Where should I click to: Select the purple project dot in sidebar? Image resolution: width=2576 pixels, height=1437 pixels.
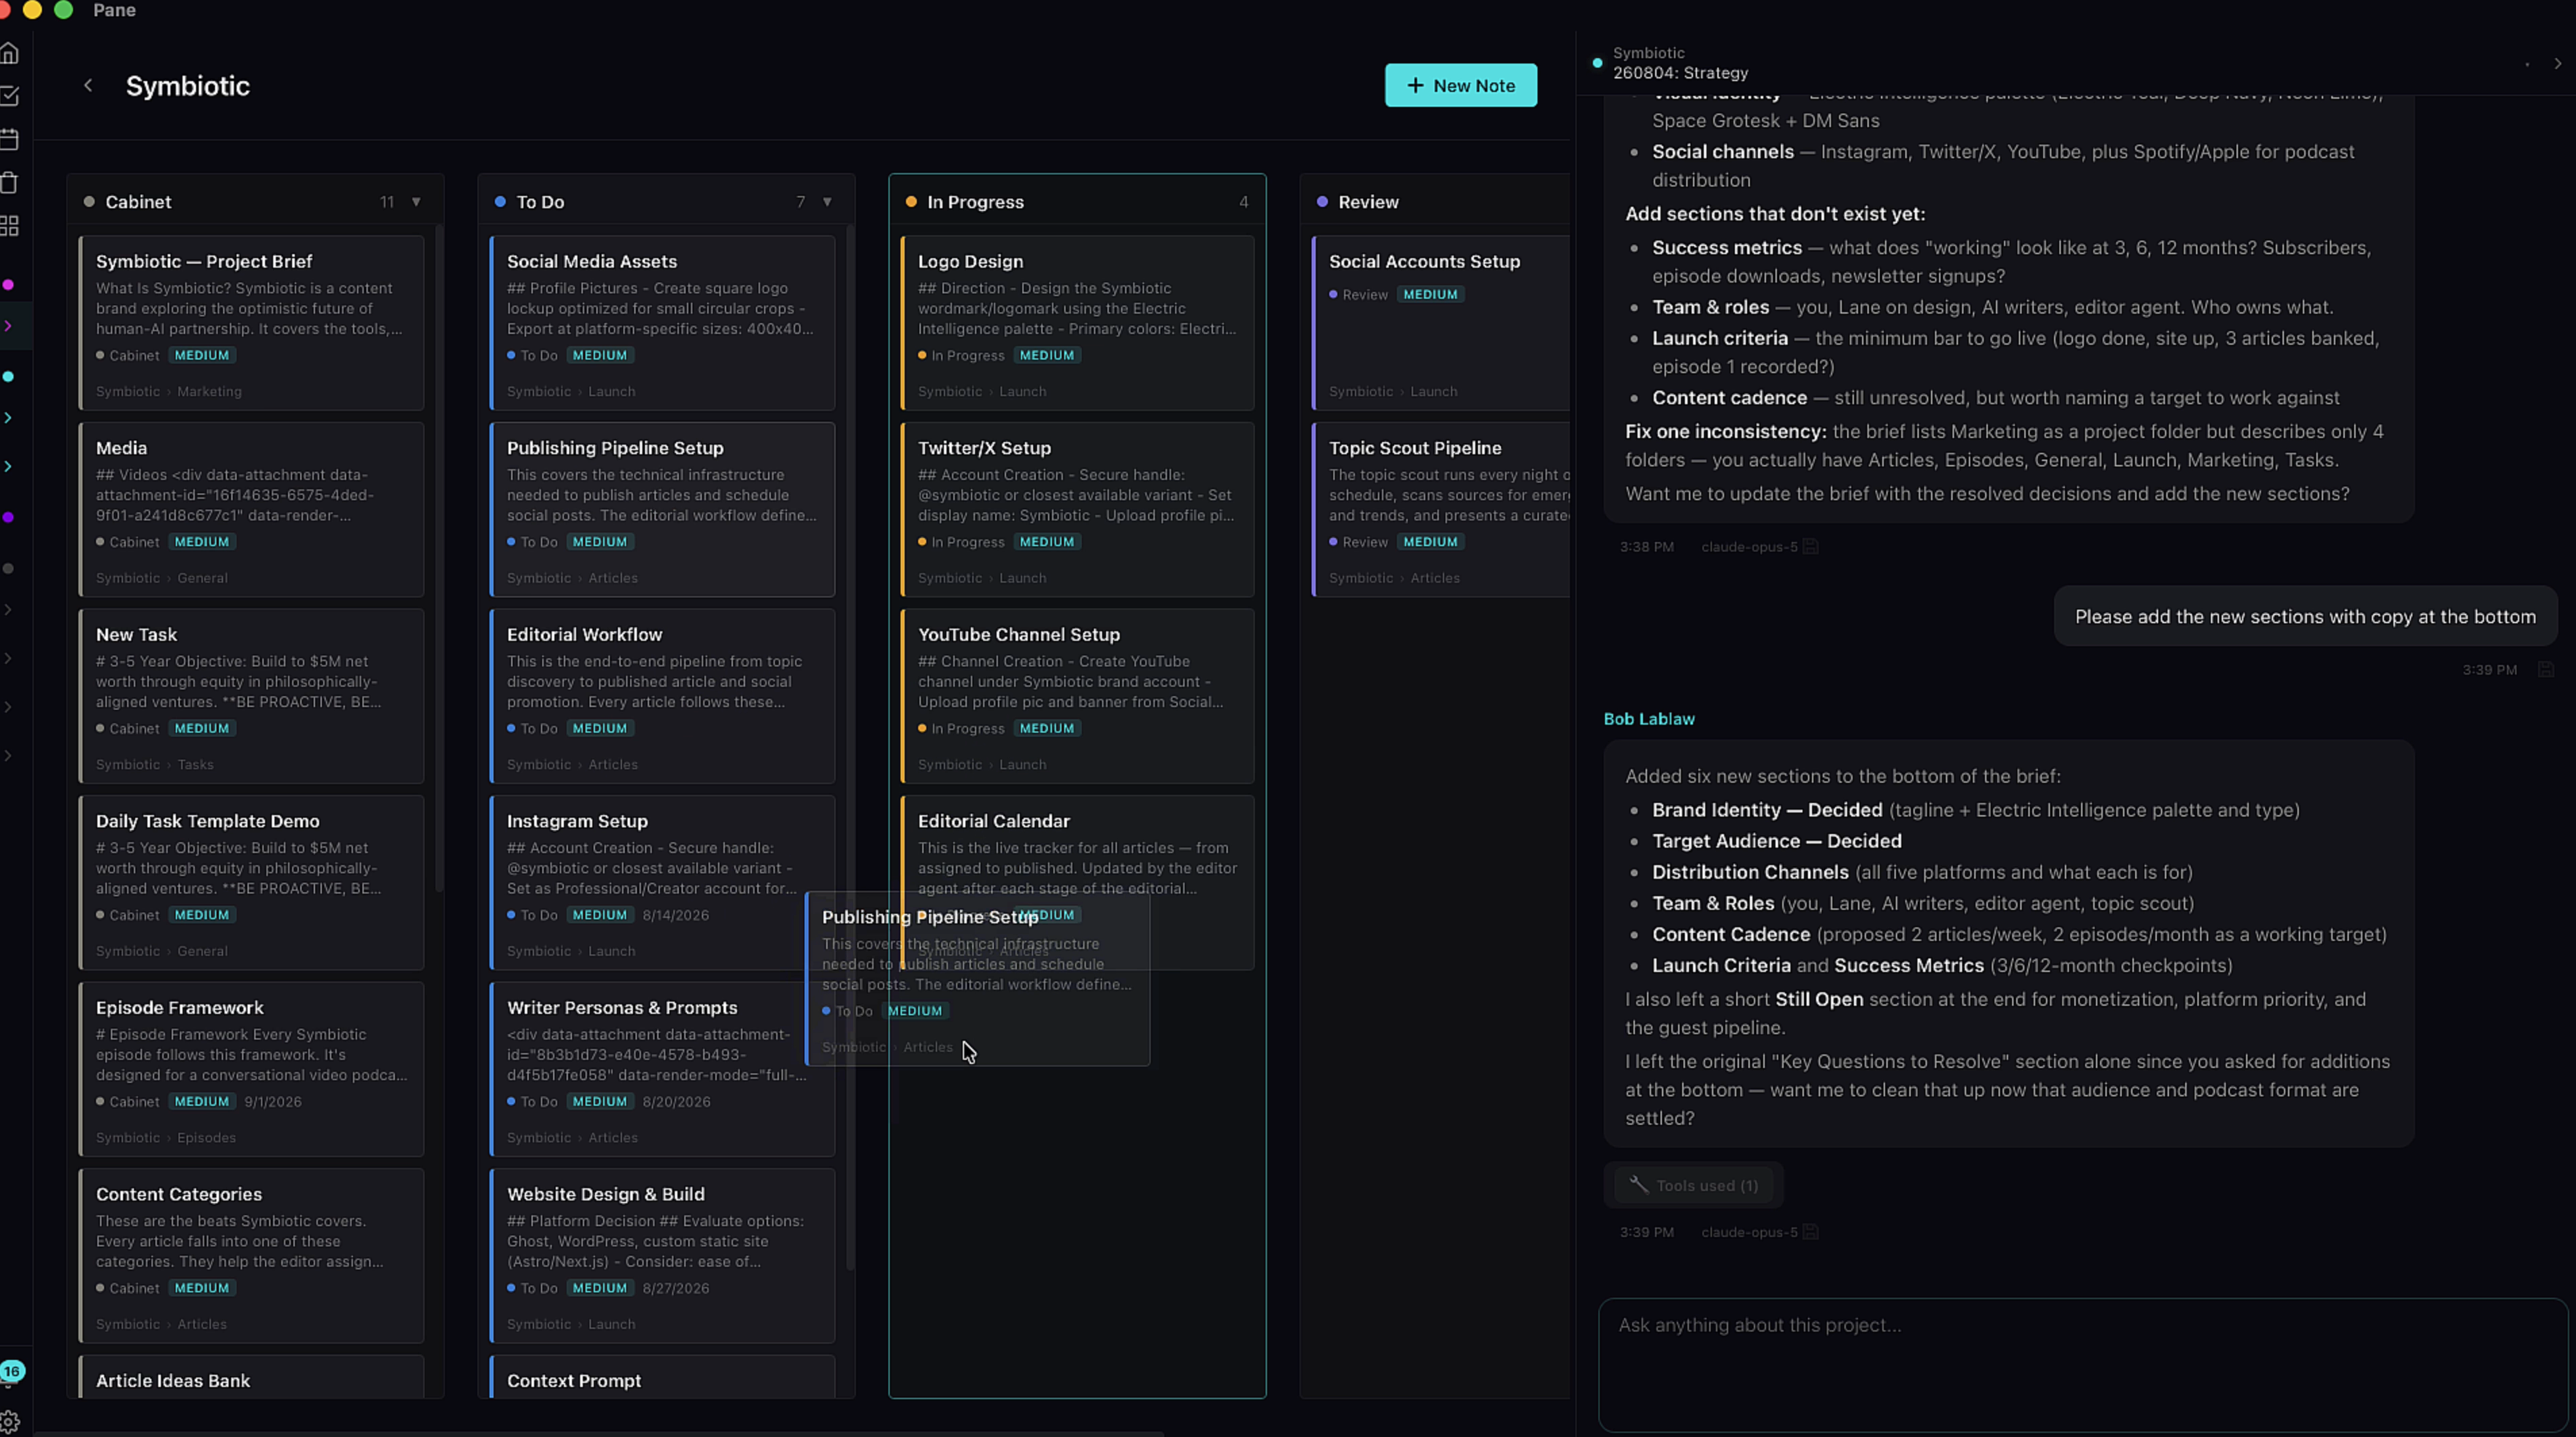[8, 517]
